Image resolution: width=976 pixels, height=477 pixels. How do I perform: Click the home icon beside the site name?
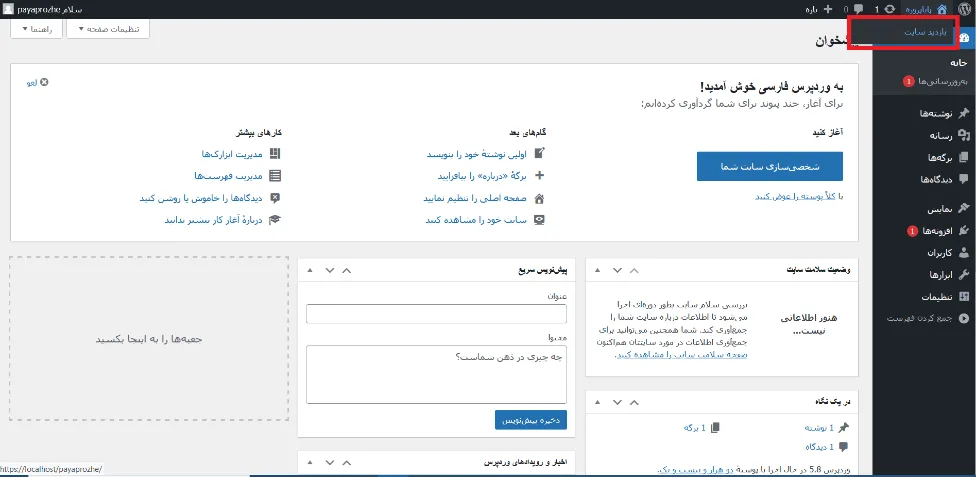[942, 9]
